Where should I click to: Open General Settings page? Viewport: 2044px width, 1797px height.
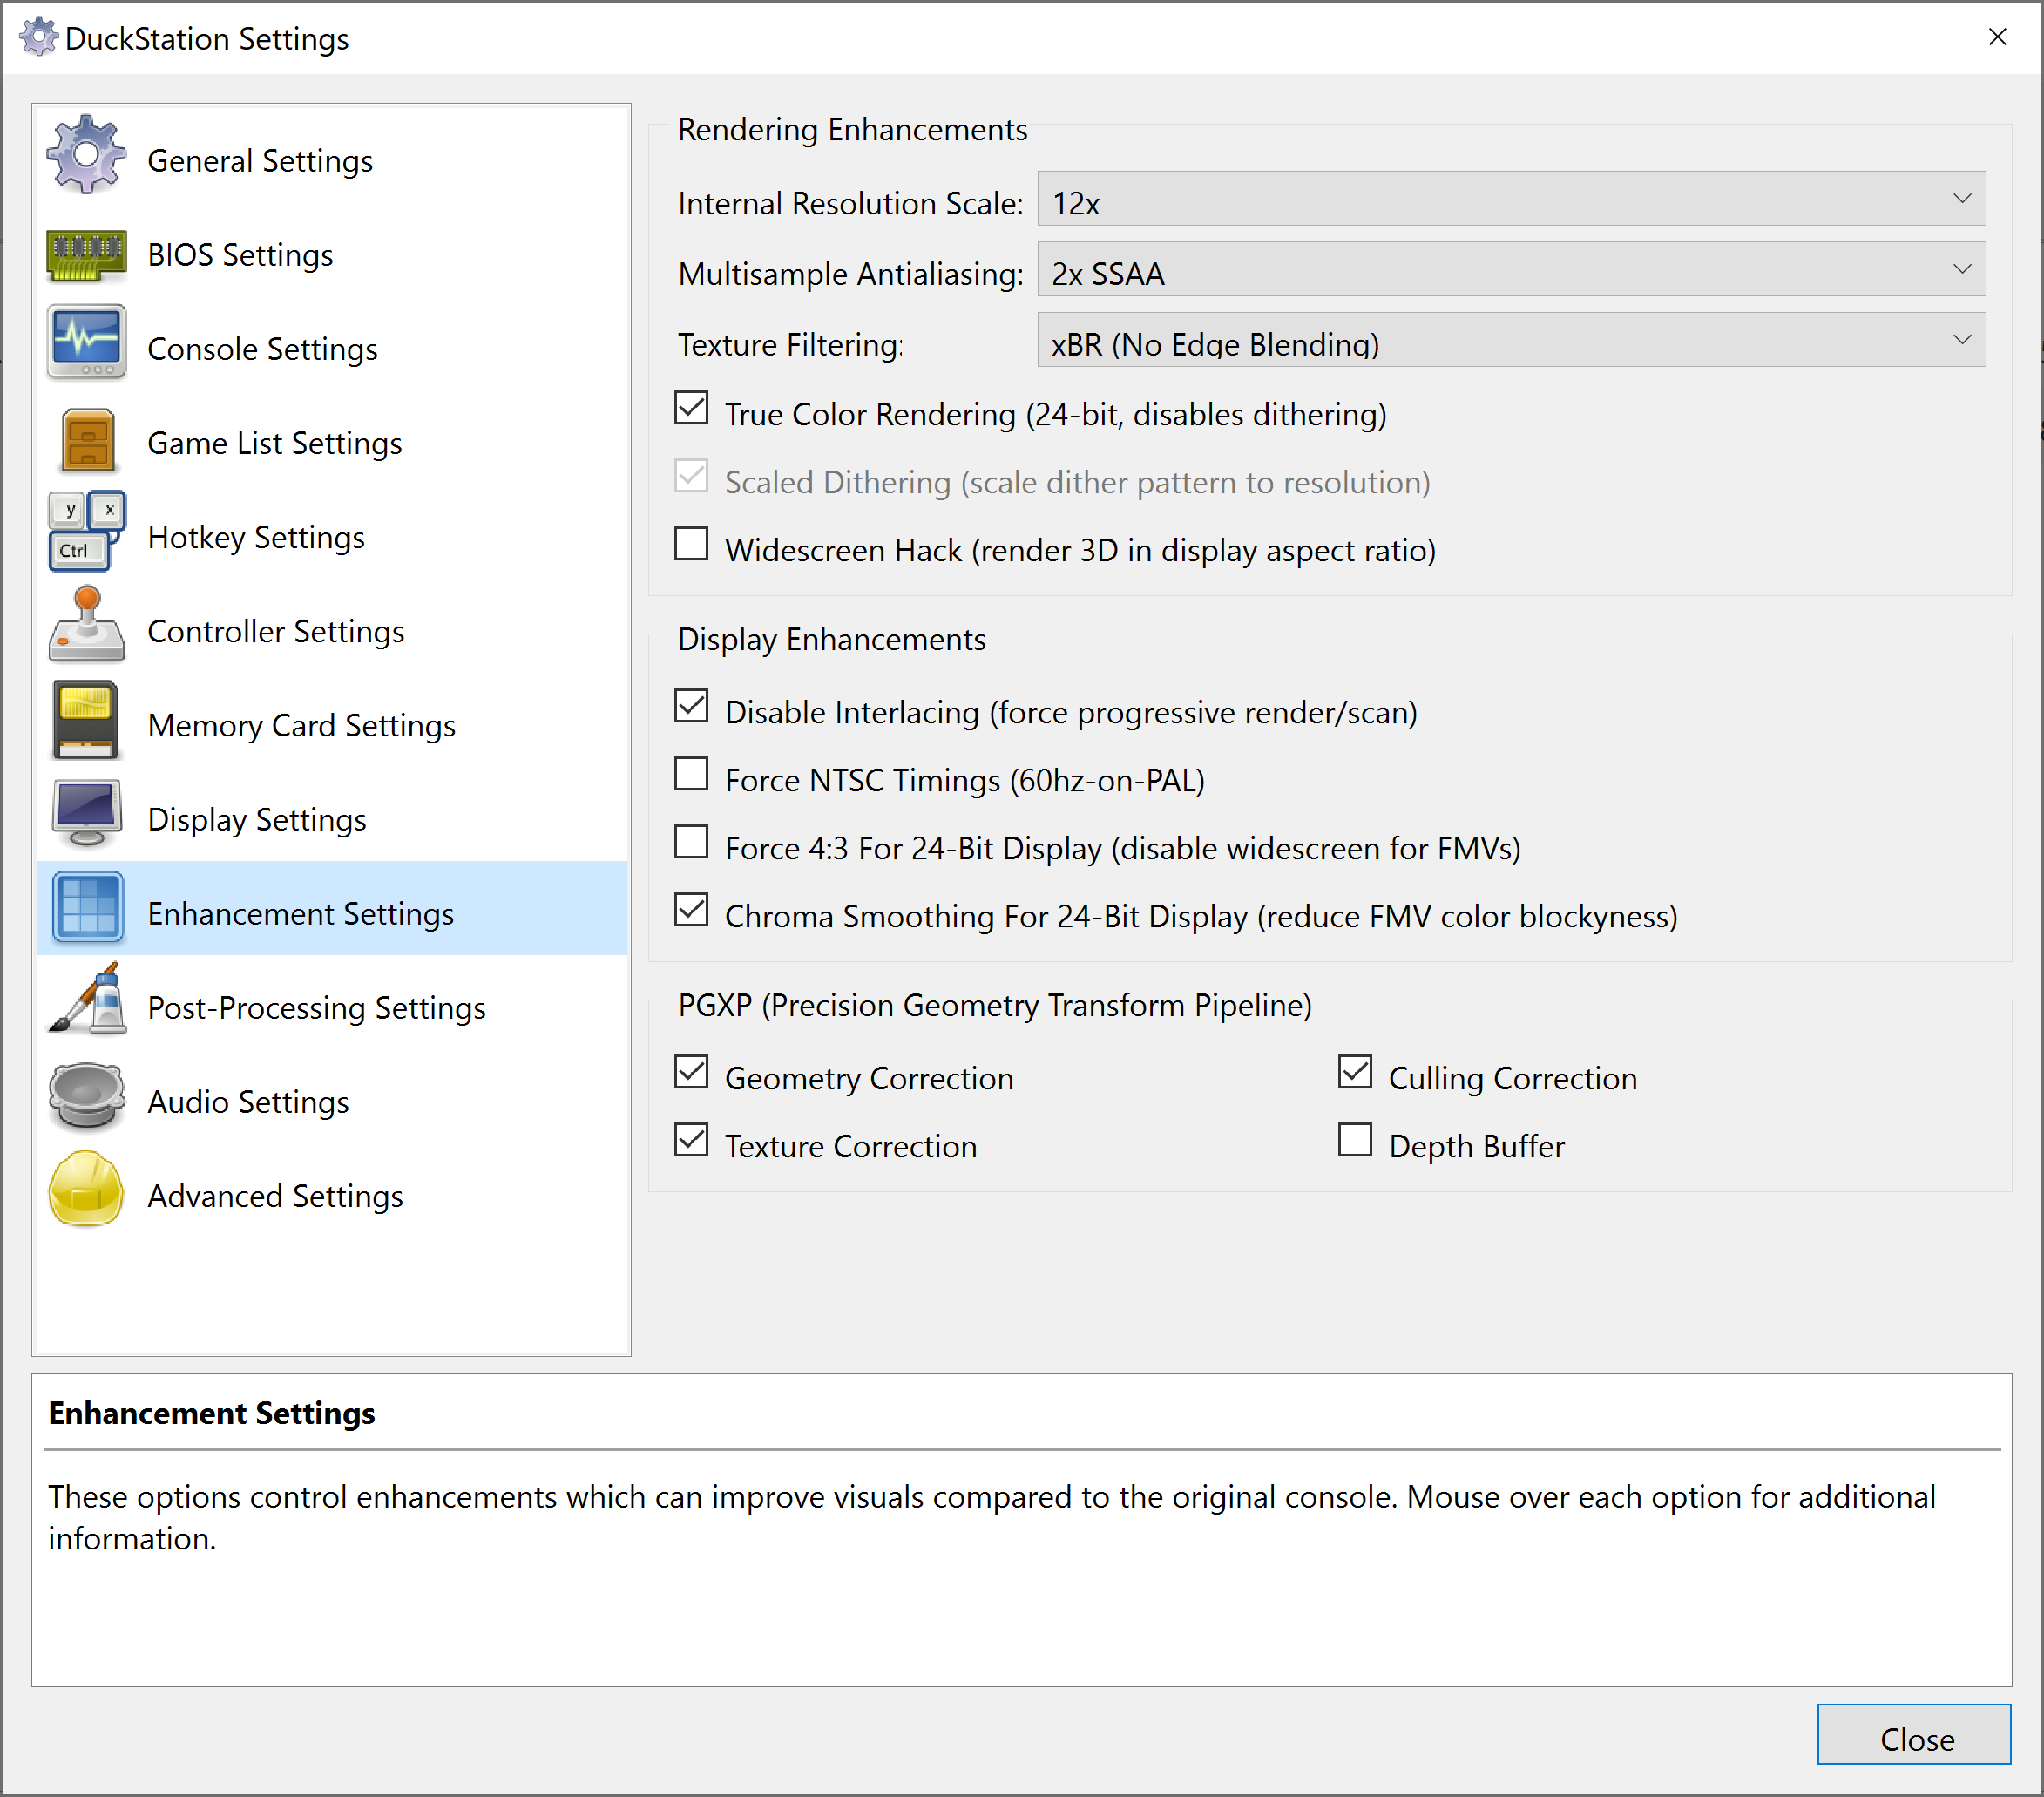[260, 161]
